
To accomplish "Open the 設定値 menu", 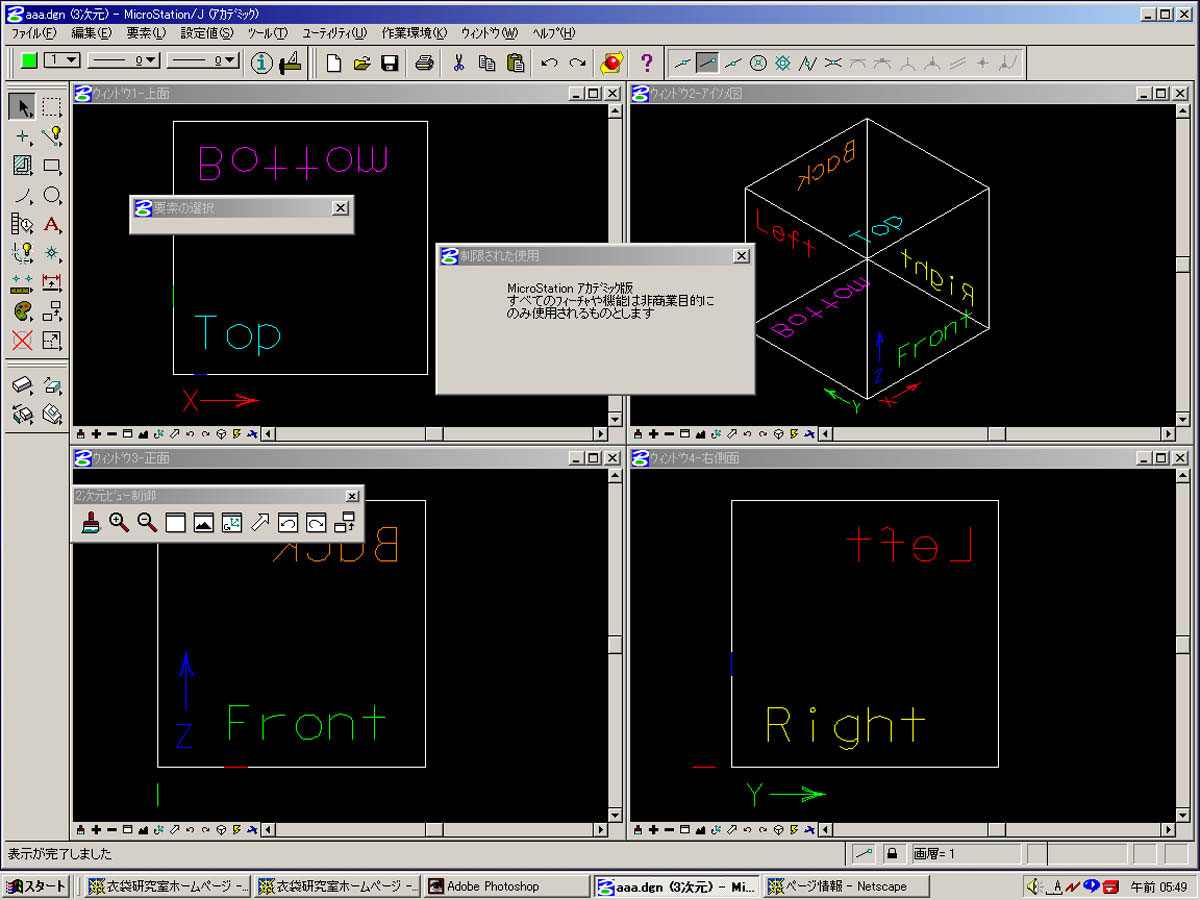I will 207,33.
